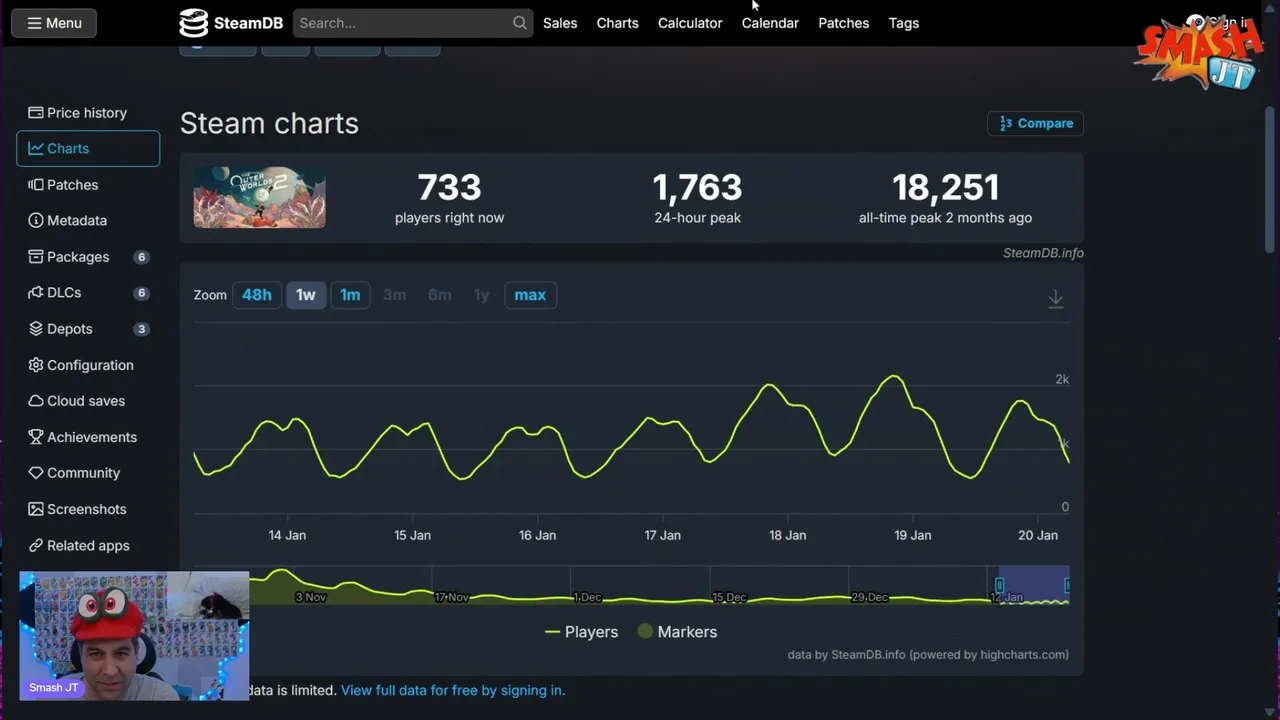Screen dimensions: 1280x720
Task: Click the Depots count badge 3
Action: tap(142, 329)
